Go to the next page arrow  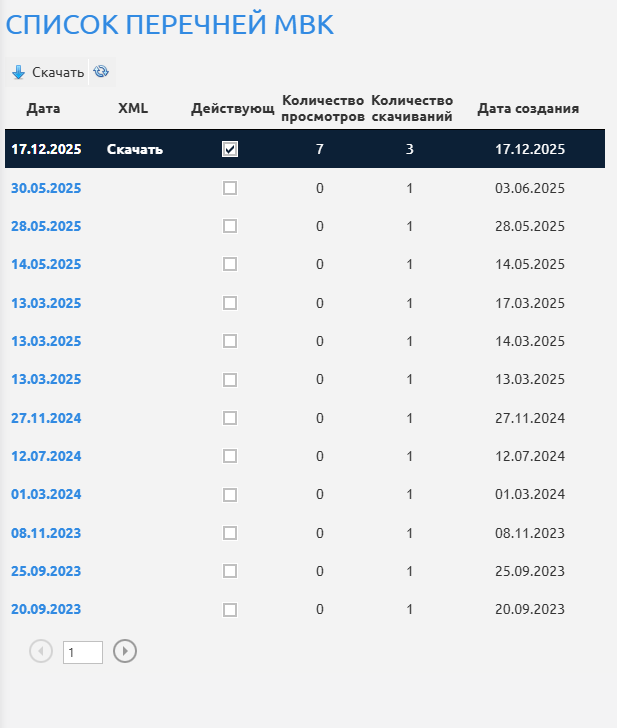[125, 651]
